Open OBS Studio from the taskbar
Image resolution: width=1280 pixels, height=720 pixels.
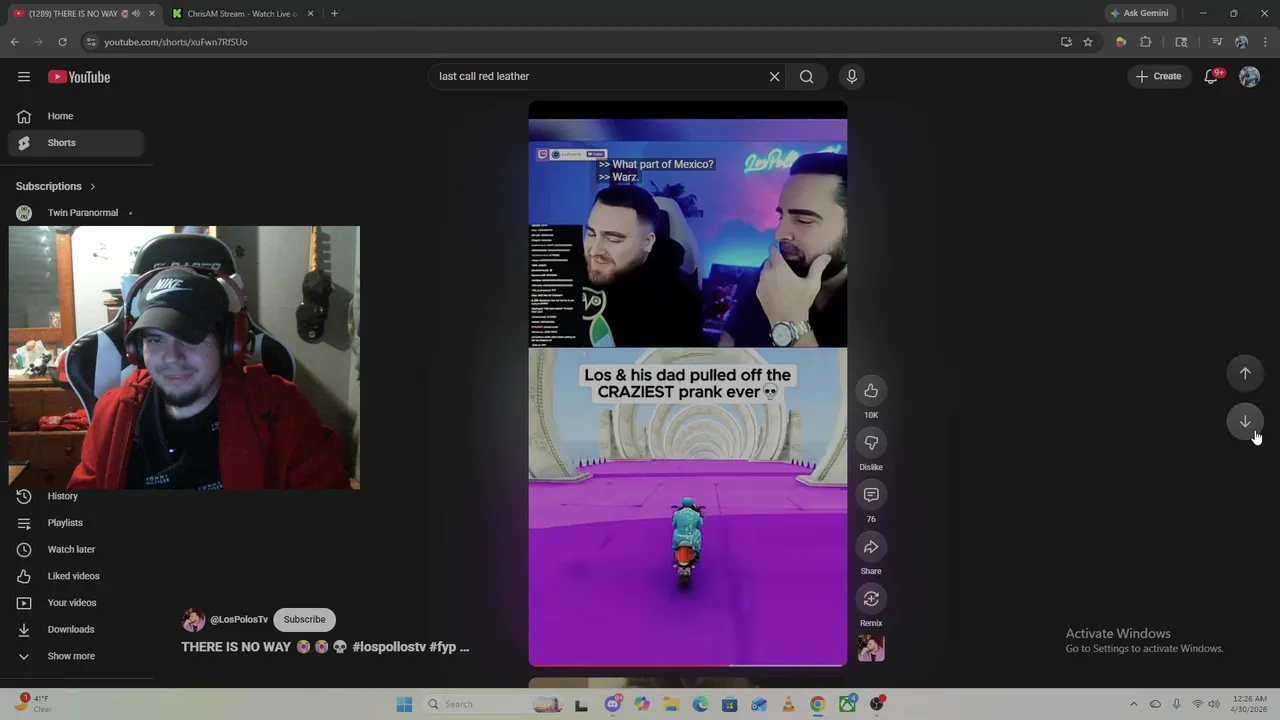(877, 704)
